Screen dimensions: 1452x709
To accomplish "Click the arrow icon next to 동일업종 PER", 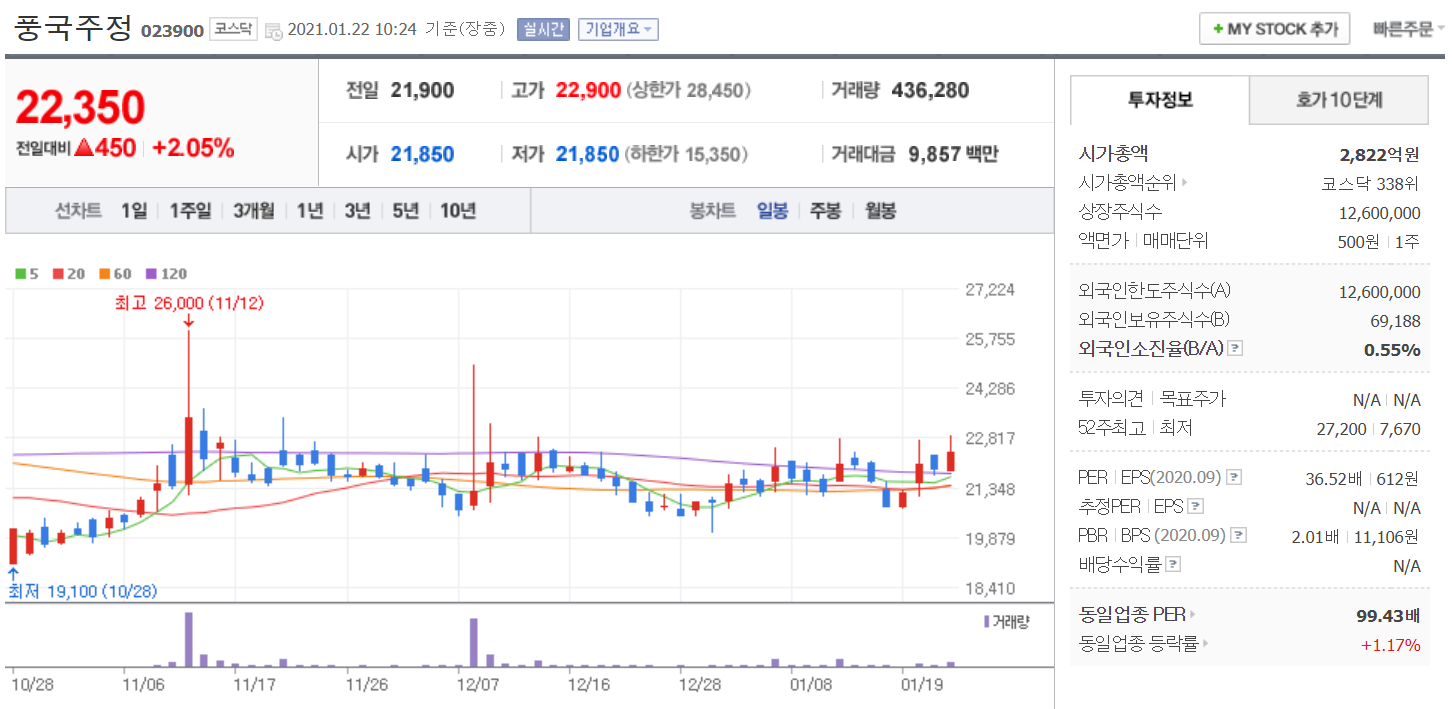I will [1193, 615].
